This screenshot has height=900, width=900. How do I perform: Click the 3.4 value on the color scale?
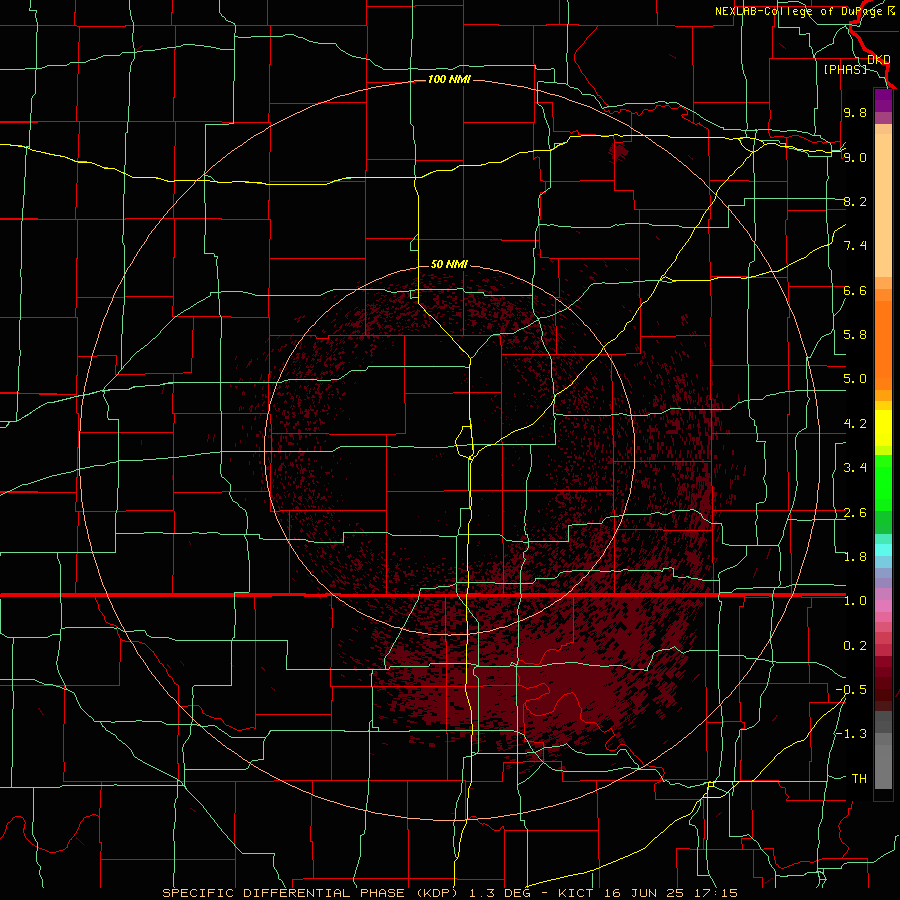(855, 468)
